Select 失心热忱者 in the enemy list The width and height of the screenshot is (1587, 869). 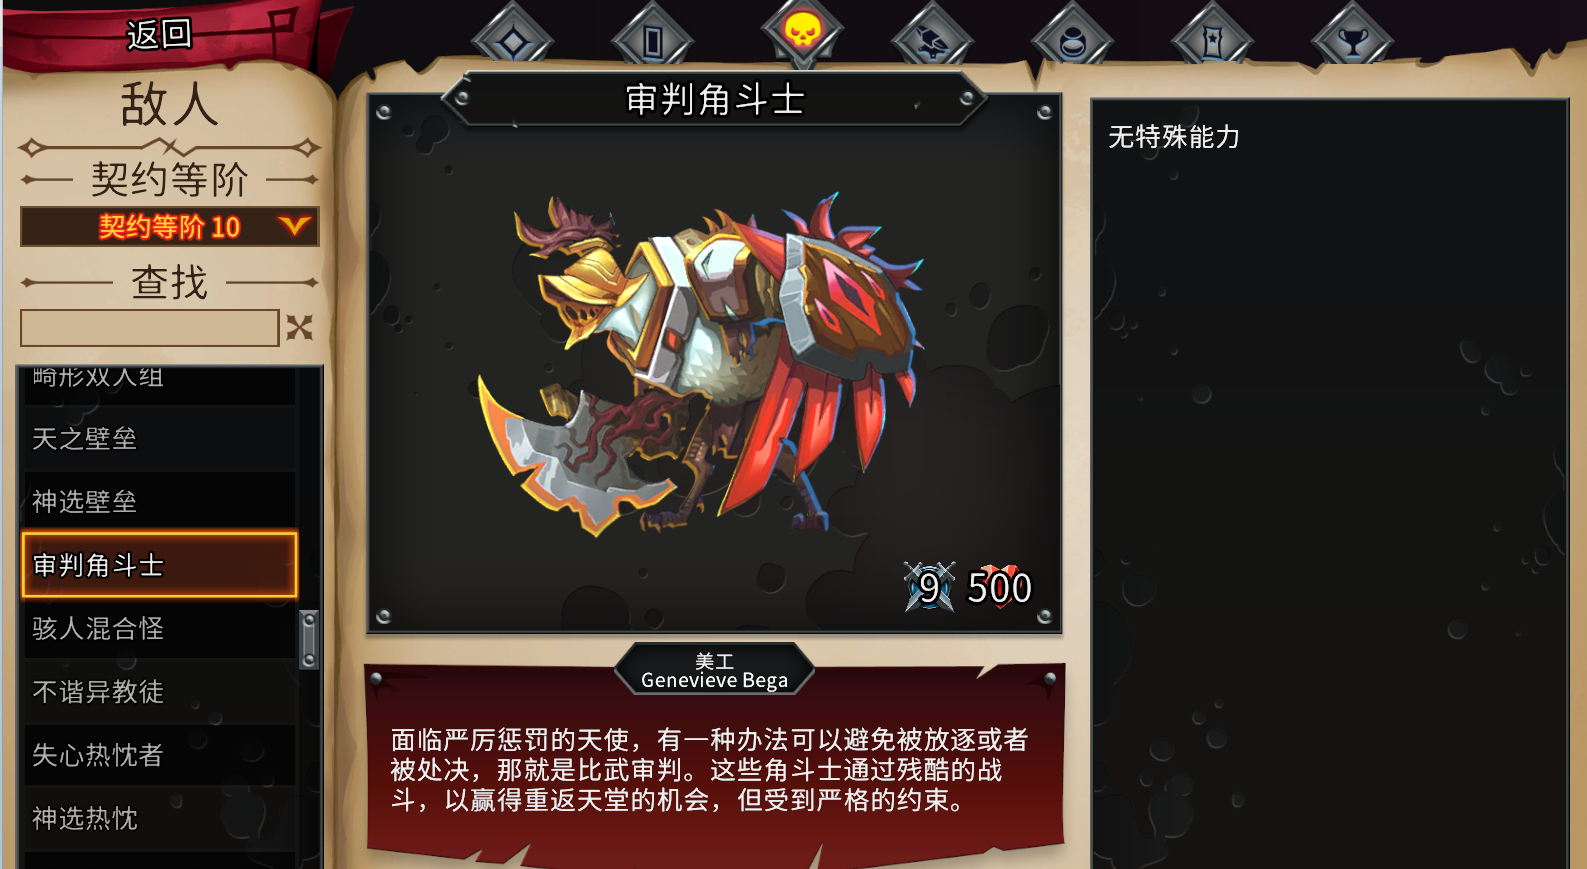[x=159, y=755]
